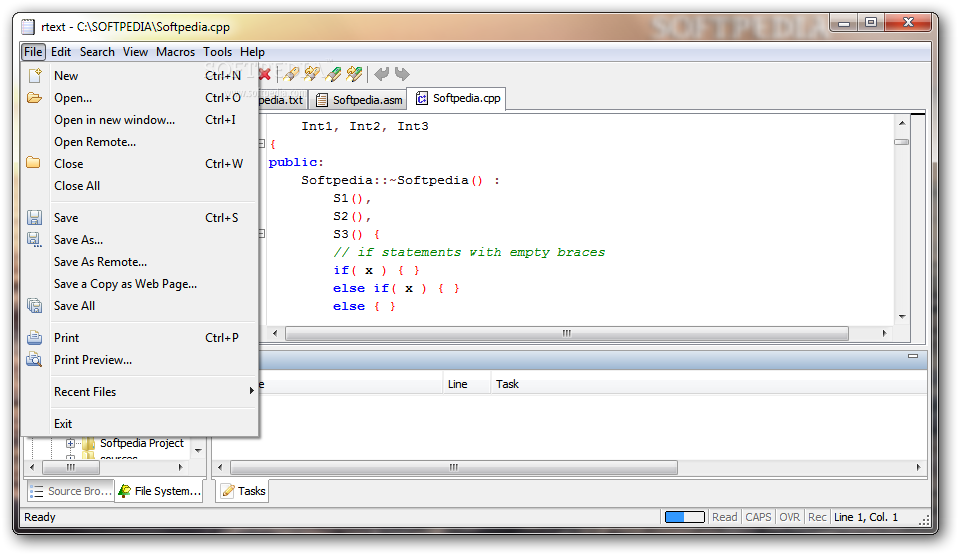This screenshot has height=555, width=959.
Task: Select Open in new window... menu entry
Action: click(x=139, y=120)
